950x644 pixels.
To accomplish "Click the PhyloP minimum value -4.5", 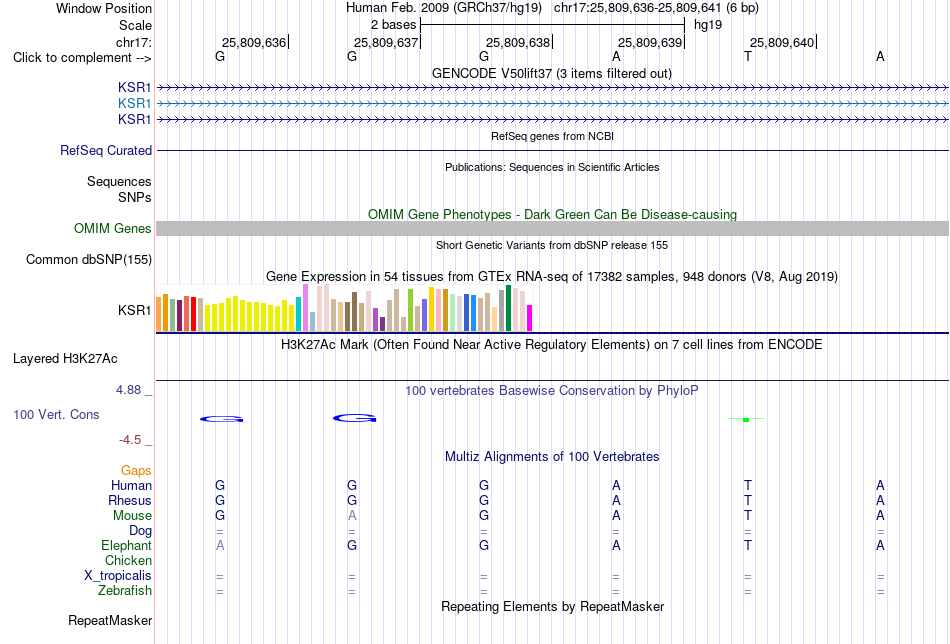I will coord(130,440).
